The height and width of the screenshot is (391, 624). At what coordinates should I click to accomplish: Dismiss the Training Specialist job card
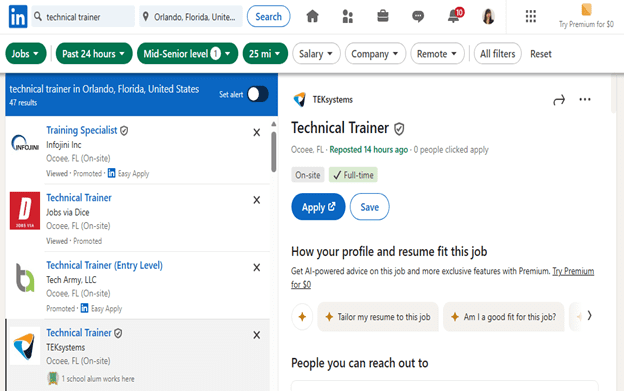[x=257, y=132]
